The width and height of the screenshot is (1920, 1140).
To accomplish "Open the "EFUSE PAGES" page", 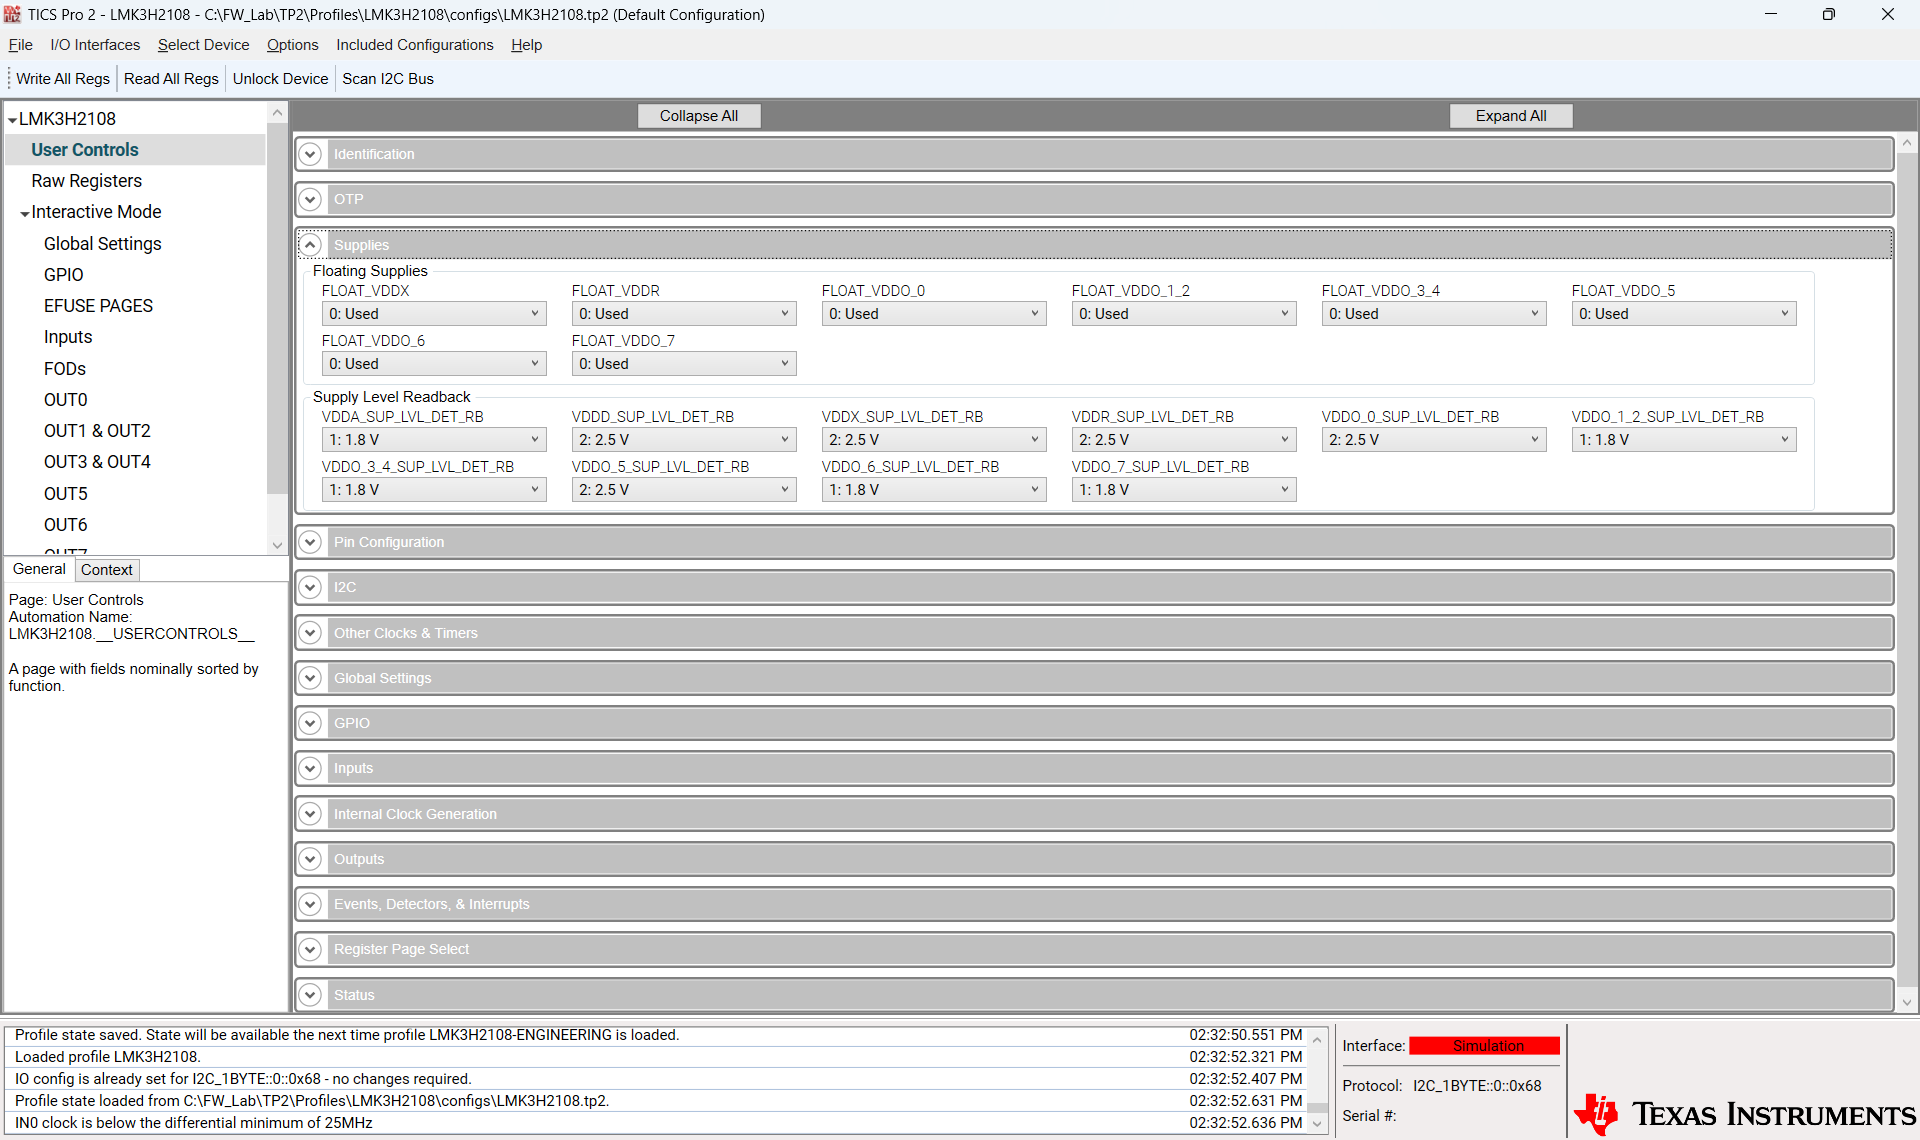I will tap(98, 305).
